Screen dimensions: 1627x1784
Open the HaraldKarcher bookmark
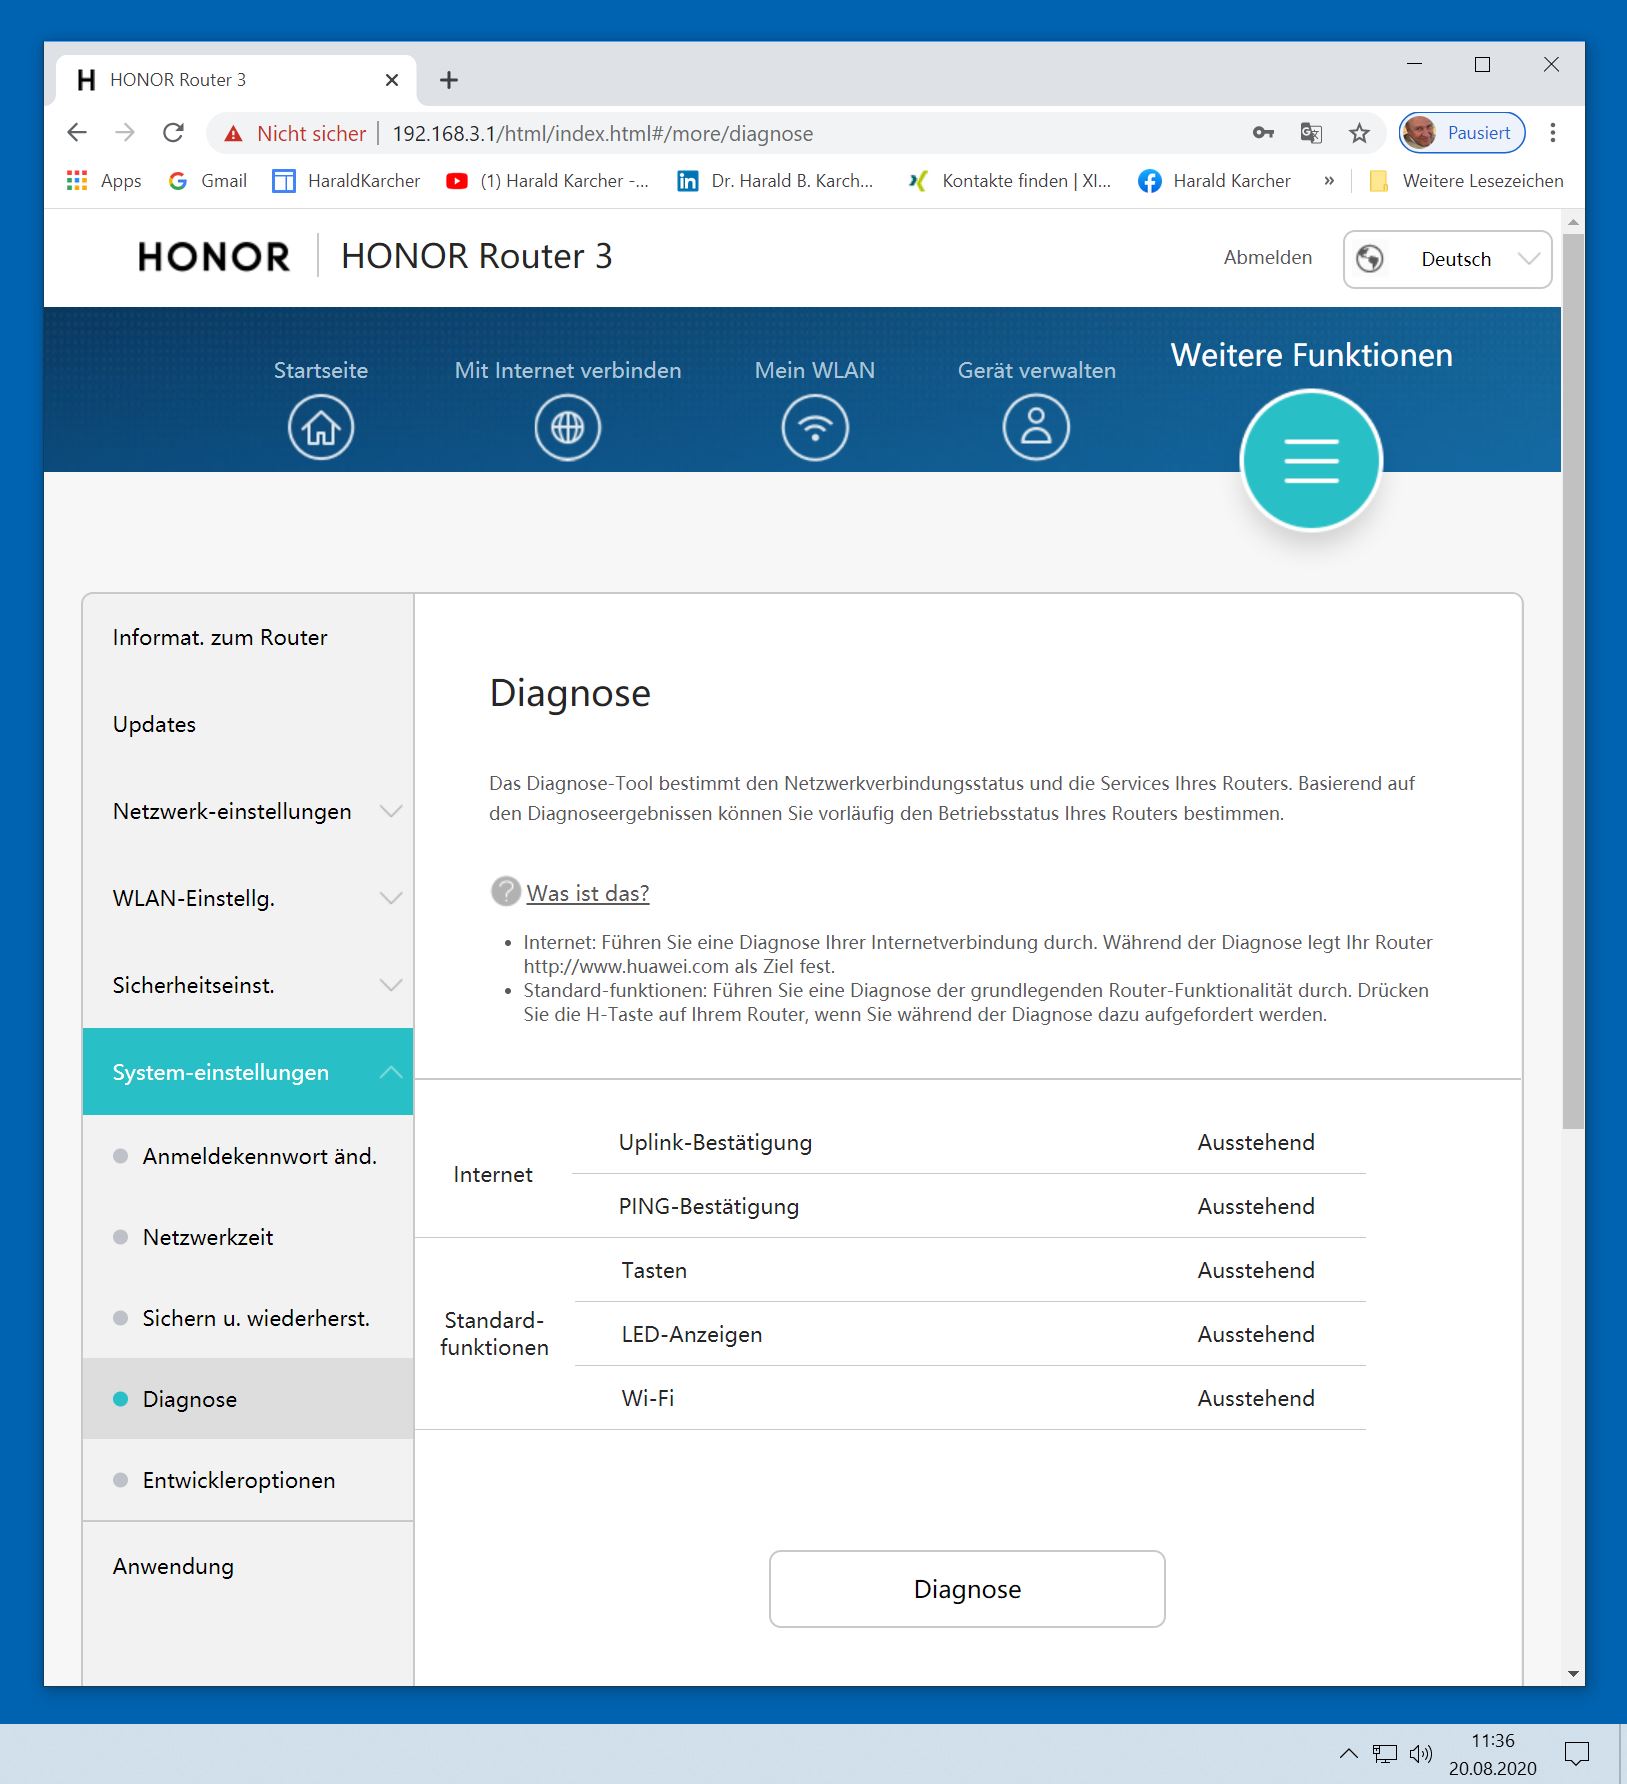[347, 181]
